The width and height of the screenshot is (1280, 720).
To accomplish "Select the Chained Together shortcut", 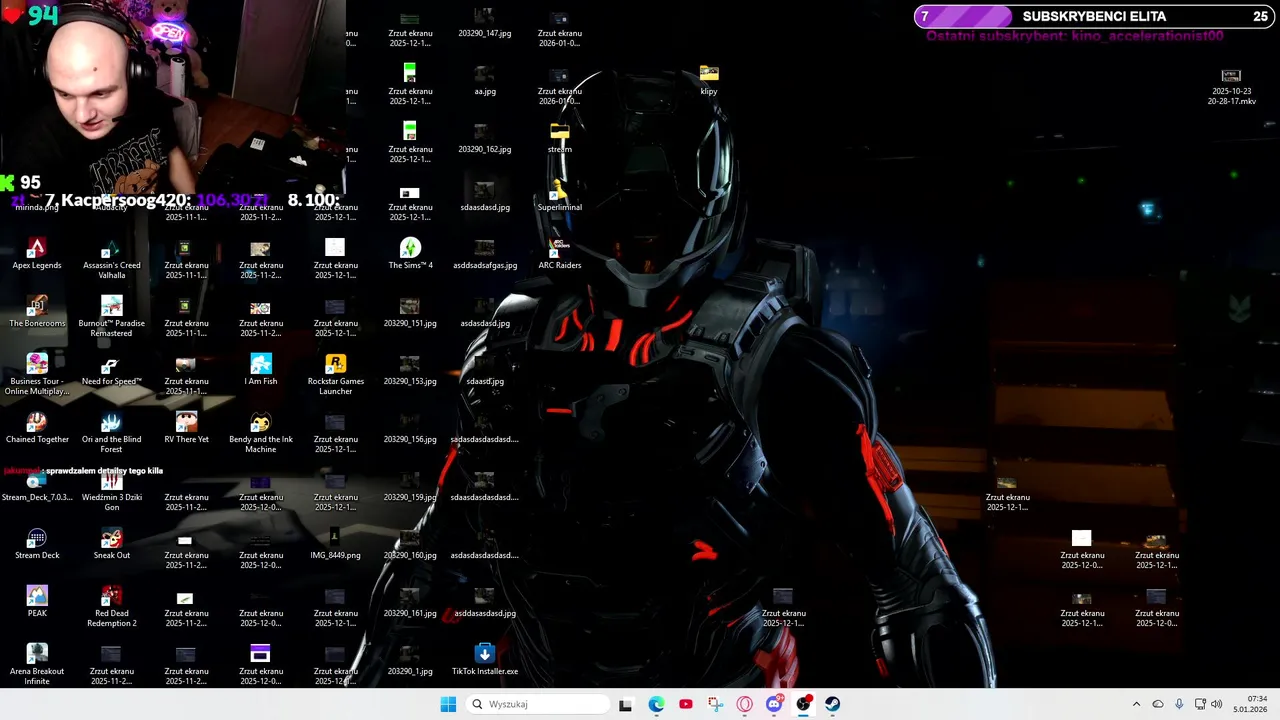I will point(37,428).
